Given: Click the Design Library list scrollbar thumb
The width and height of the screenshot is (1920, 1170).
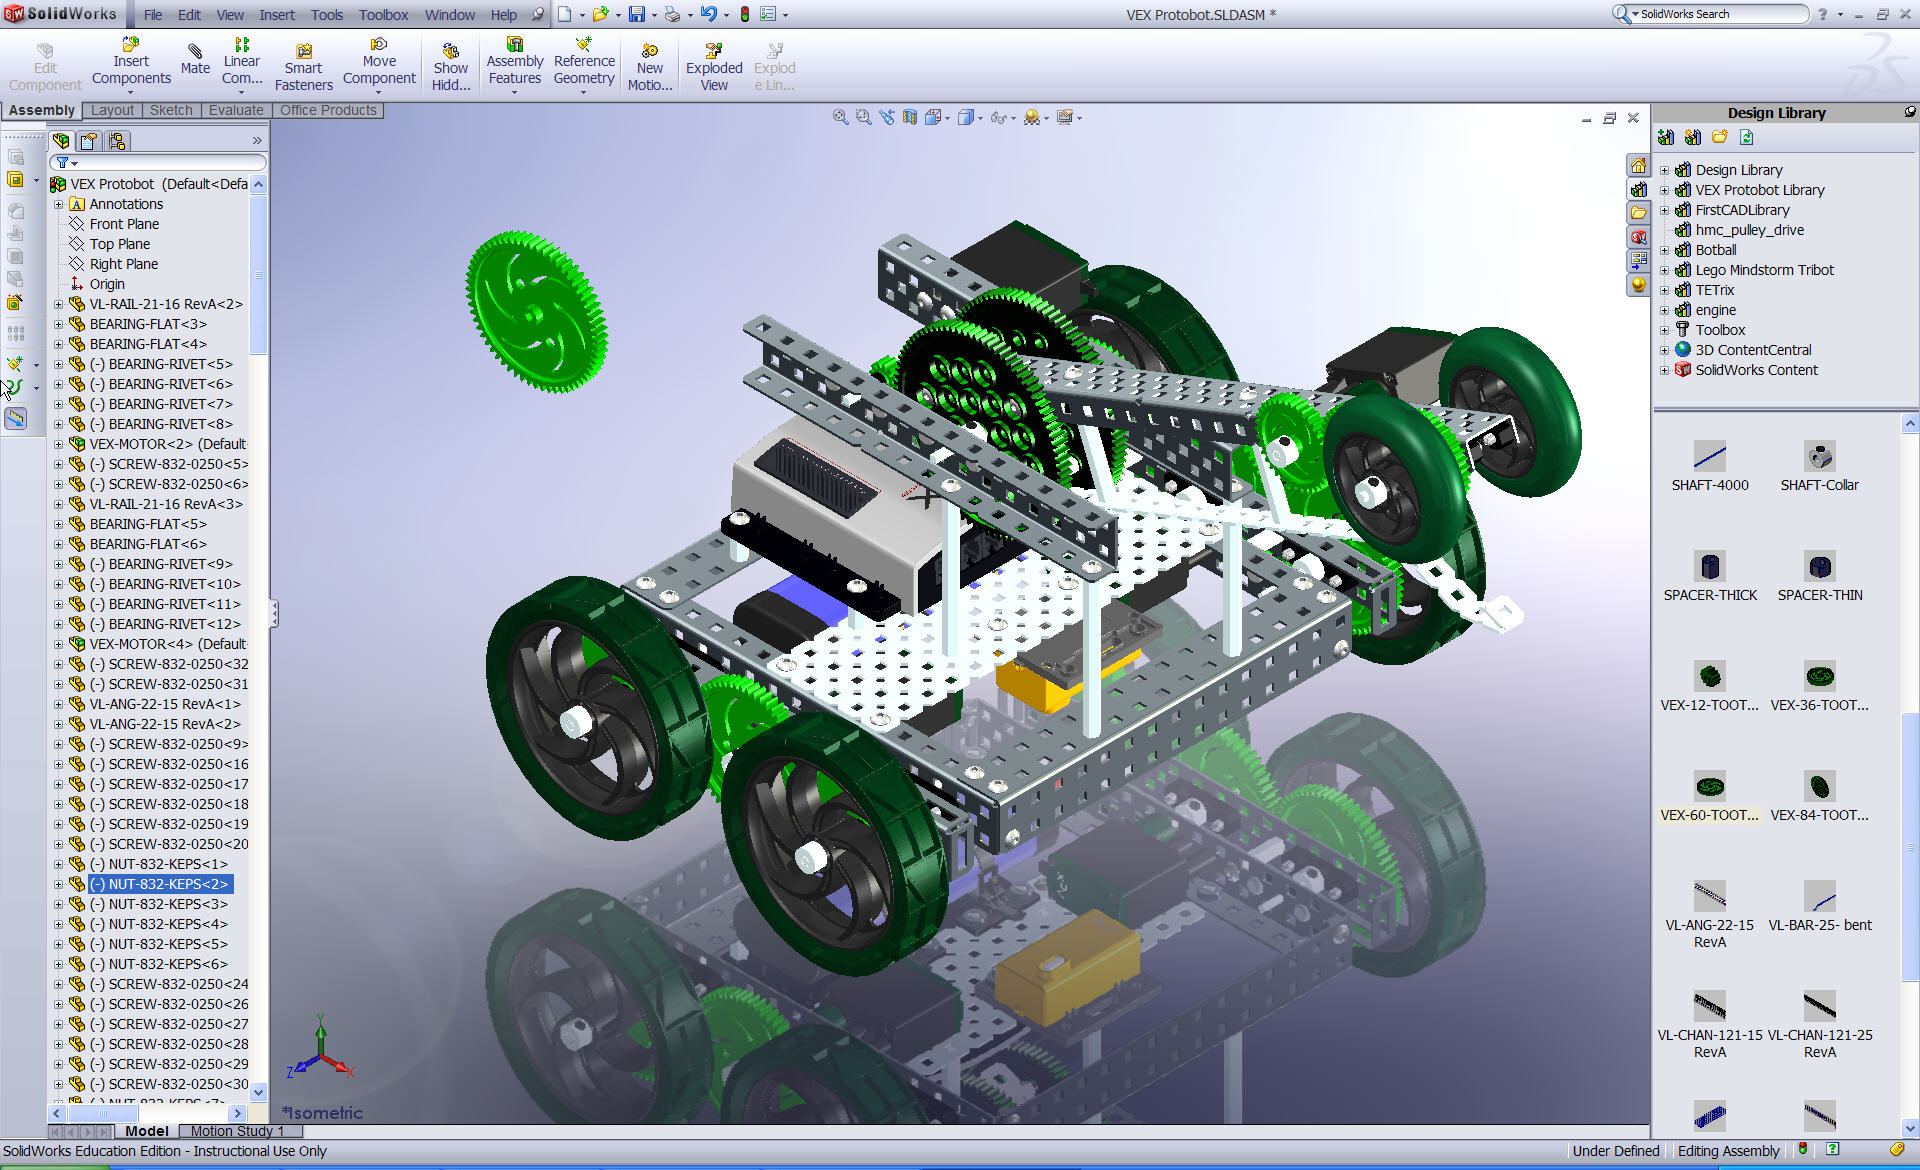Looking at the screenshot, I should 1910,848.
